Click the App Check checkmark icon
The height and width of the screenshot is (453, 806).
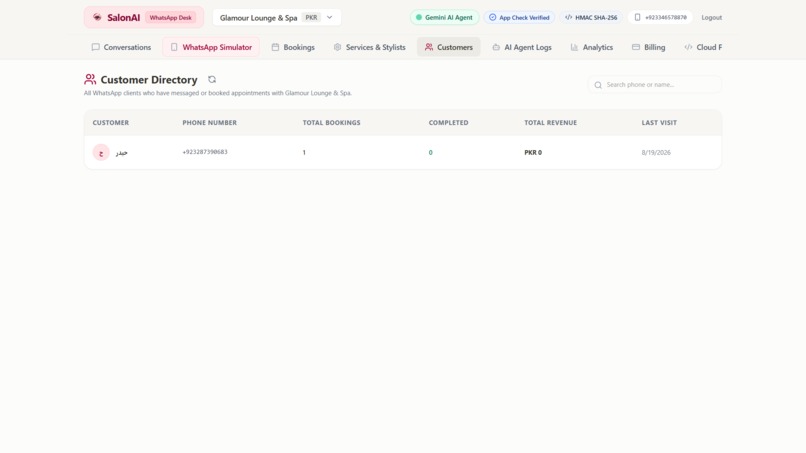click(492, 17)
